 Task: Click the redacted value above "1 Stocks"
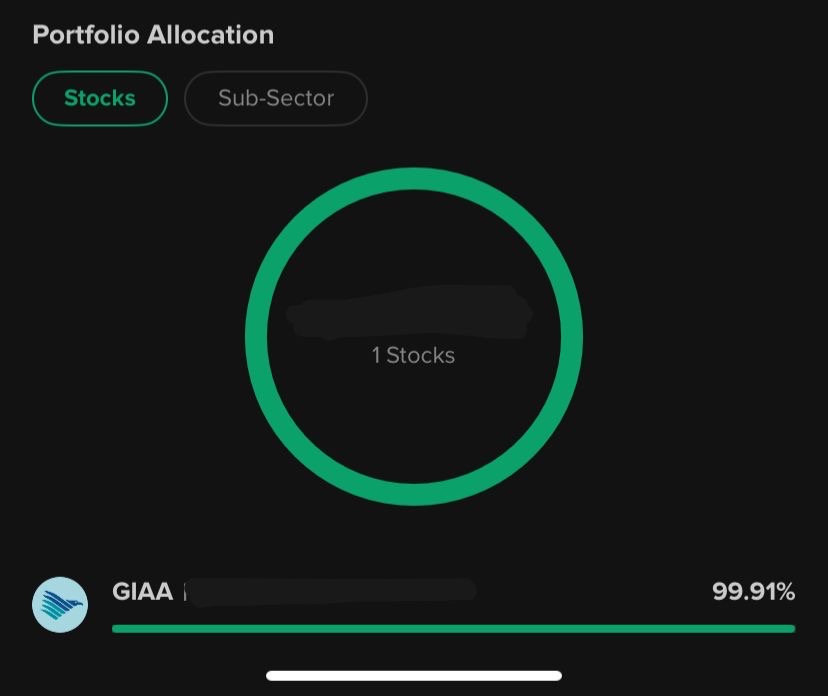(x=410, y=315)
